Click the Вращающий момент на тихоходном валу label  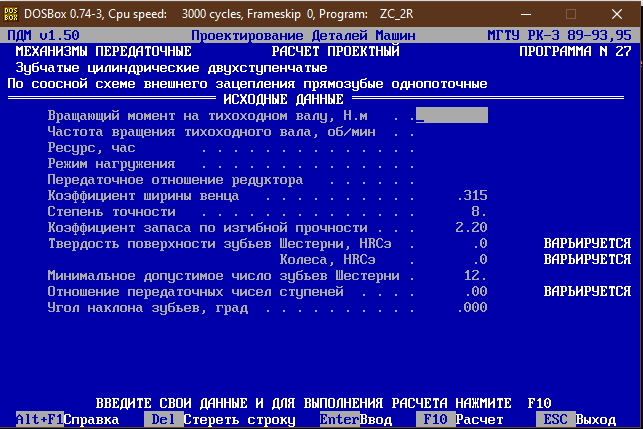[x=207, y=116]
